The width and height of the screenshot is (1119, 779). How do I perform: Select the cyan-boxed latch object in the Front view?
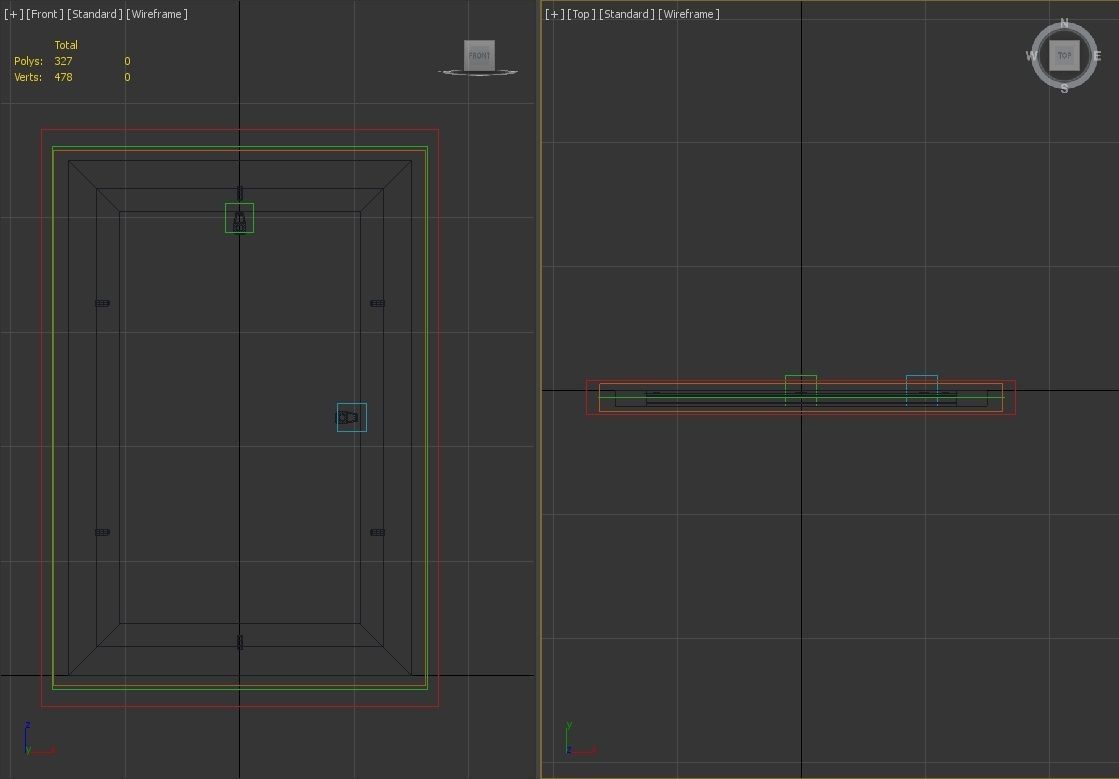352,417
